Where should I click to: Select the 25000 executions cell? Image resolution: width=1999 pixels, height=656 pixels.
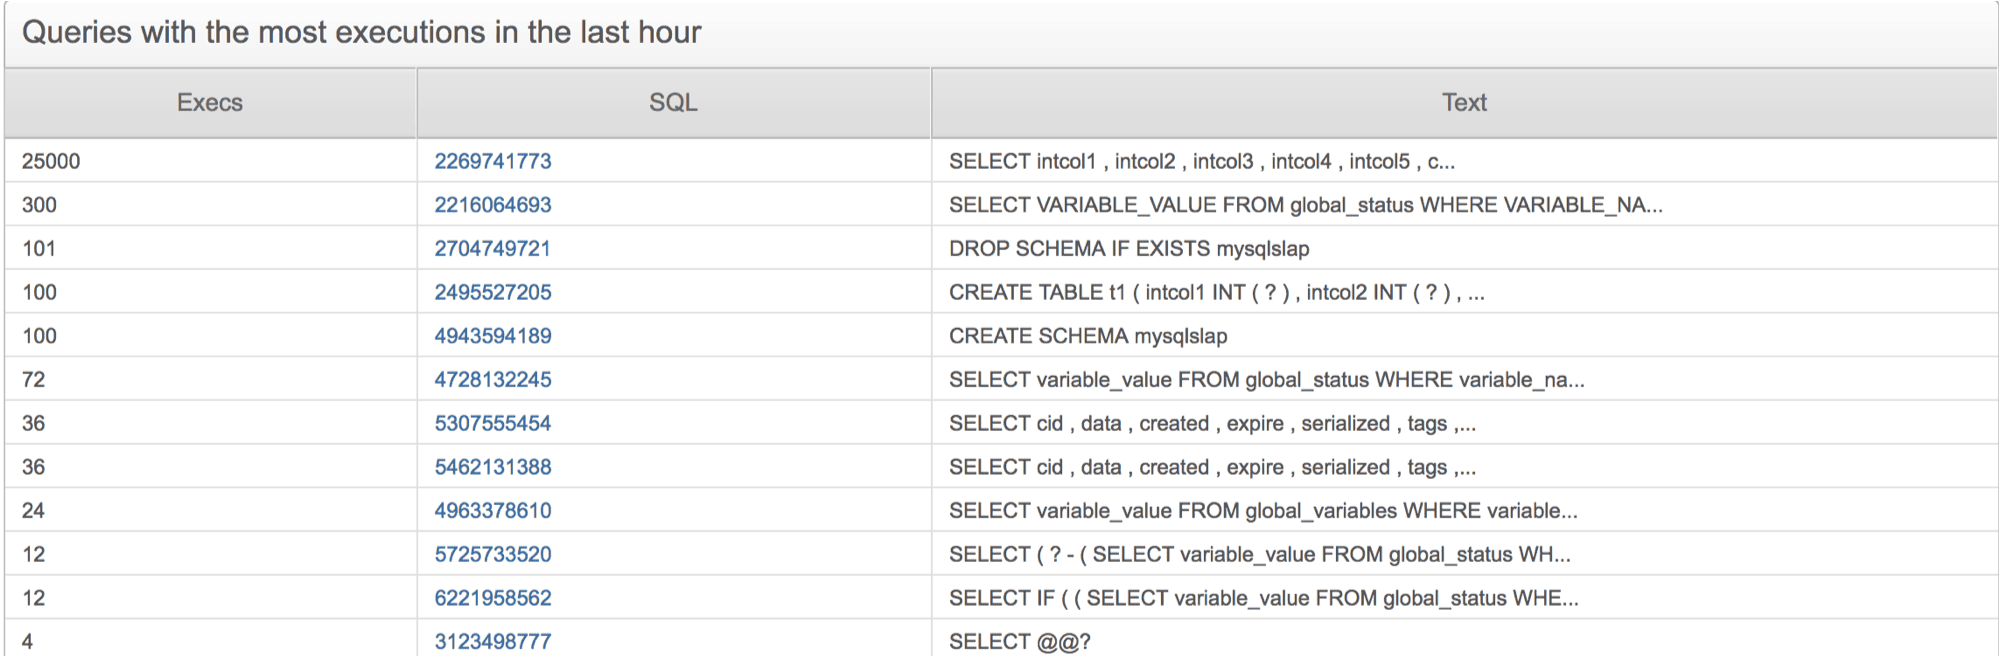[51, 161]
